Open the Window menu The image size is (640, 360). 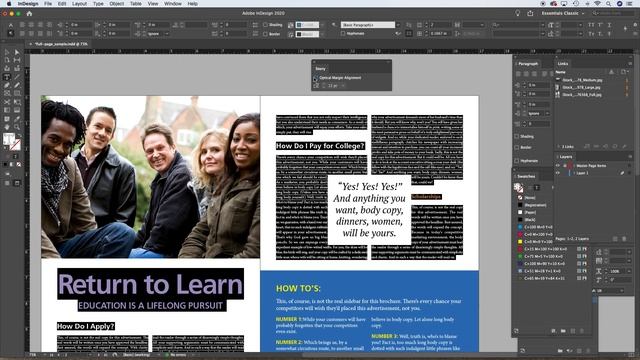click(x=173, y=4)
